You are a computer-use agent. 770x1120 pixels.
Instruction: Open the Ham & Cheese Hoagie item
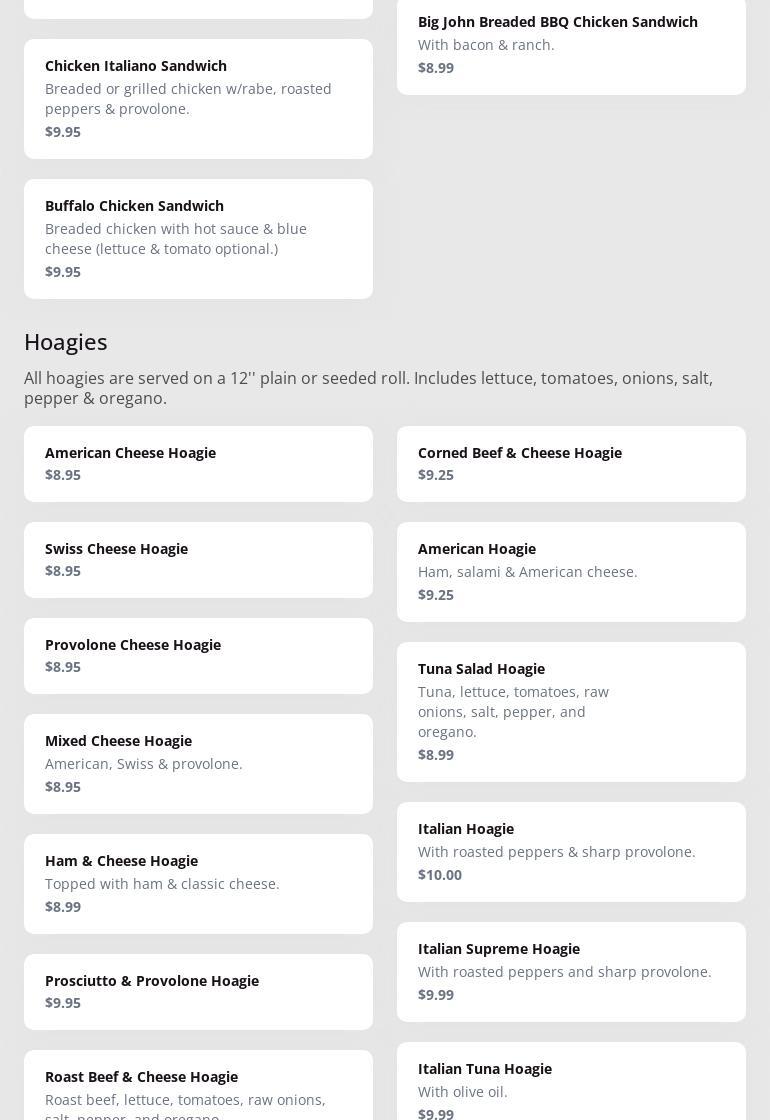(x=198, y=883)
